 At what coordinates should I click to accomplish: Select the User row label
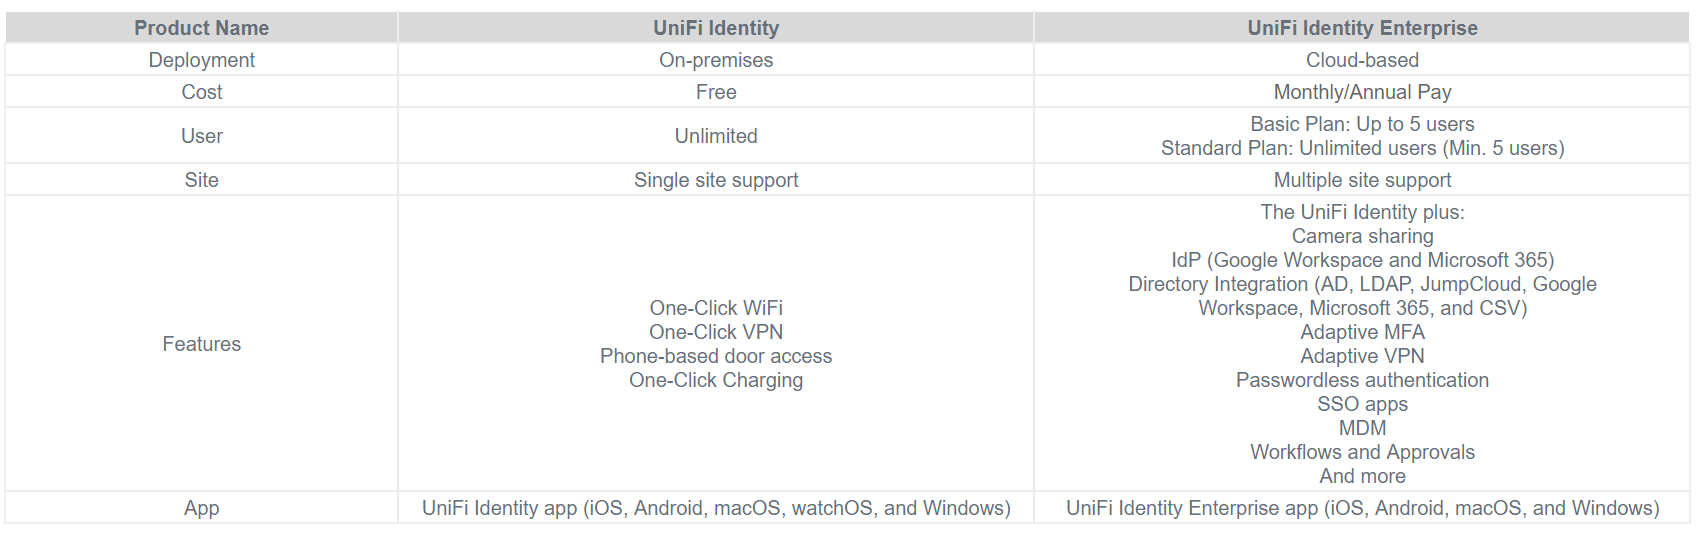[201, 136]
